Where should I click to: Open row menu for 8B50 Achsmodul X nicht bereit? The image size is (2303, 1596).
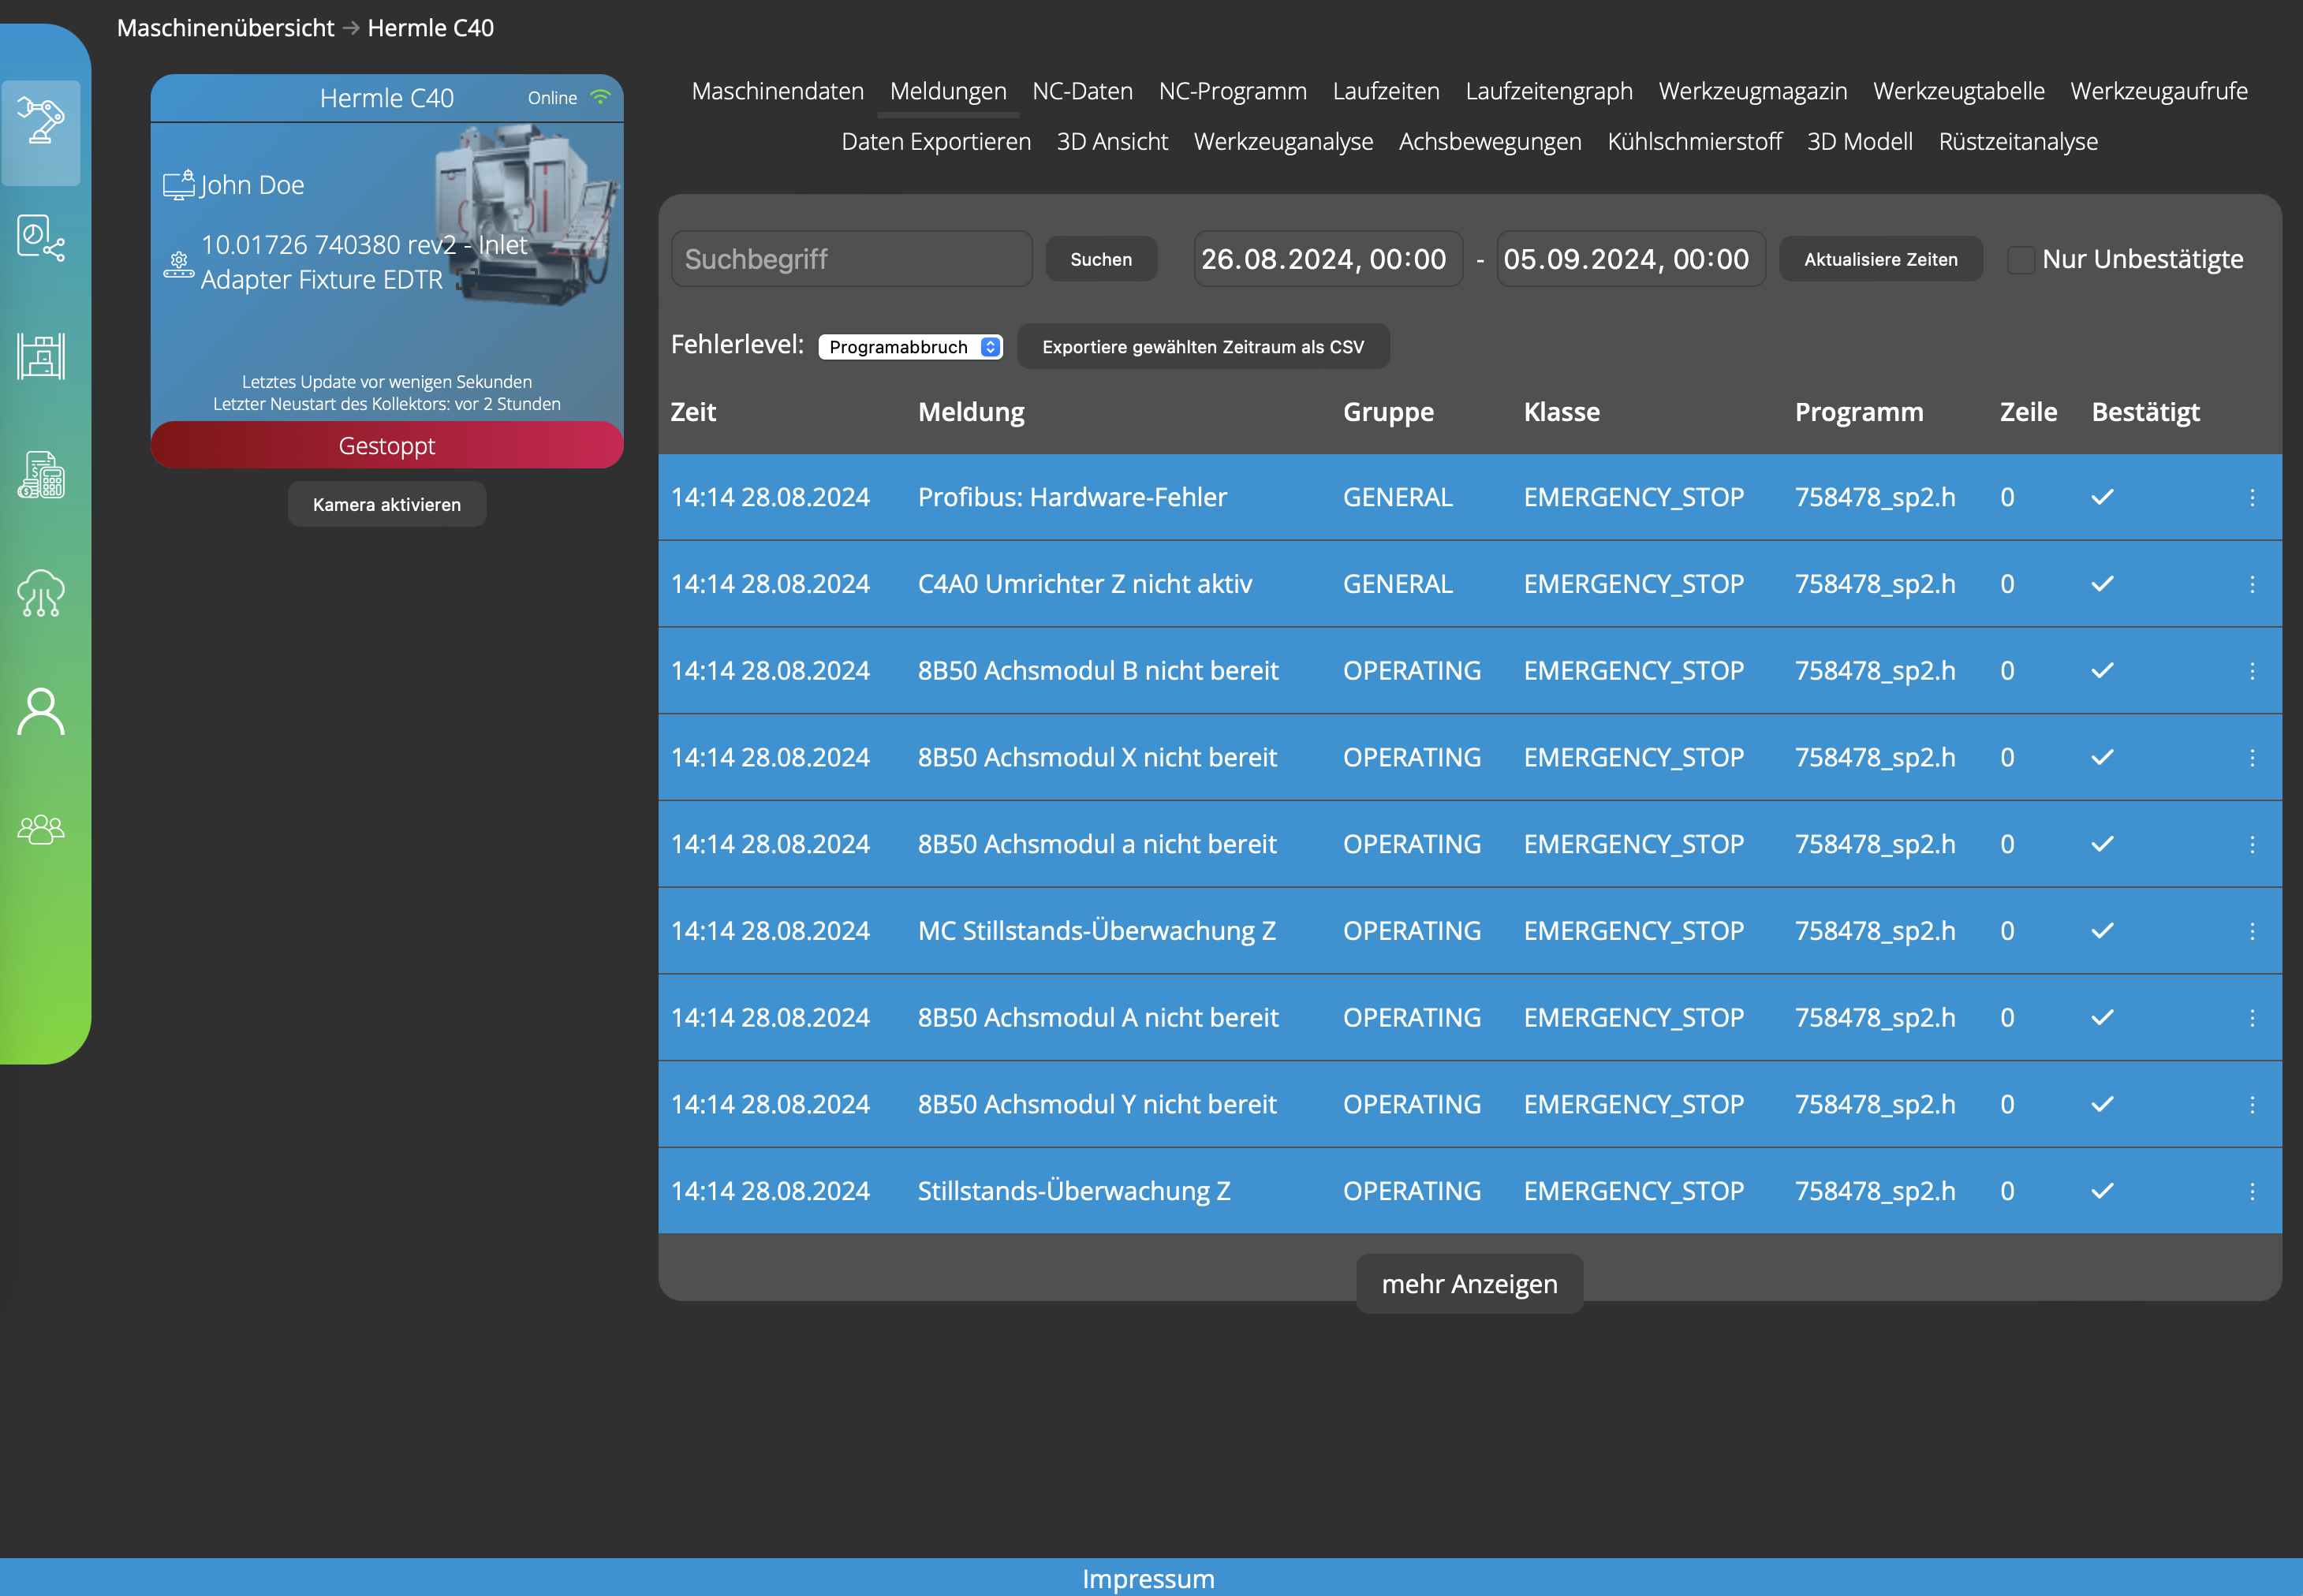click(2252, 758)
